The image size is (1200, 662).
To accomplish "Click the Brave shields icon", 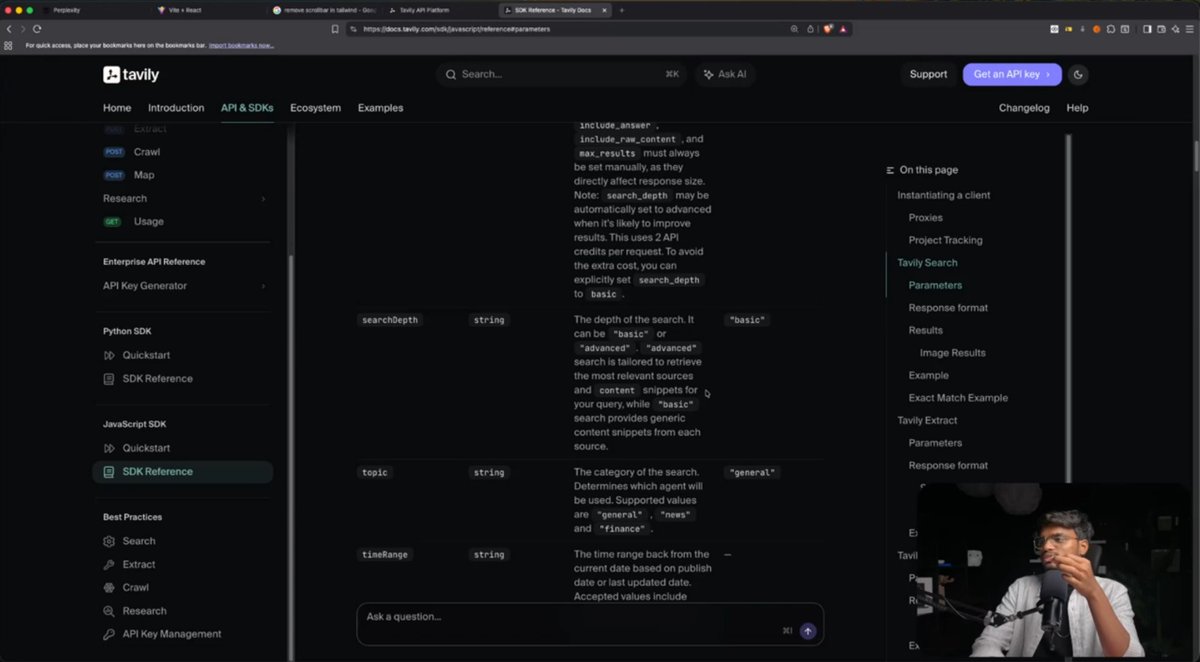I will pyautogui.click(x=829, y=29).
